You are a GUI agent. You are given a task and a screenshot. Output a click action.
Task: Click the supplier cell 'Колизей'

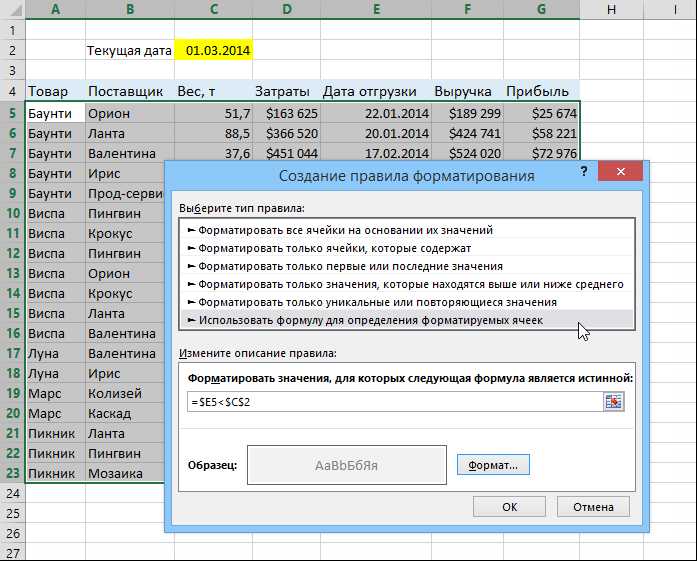click(125, 393)
